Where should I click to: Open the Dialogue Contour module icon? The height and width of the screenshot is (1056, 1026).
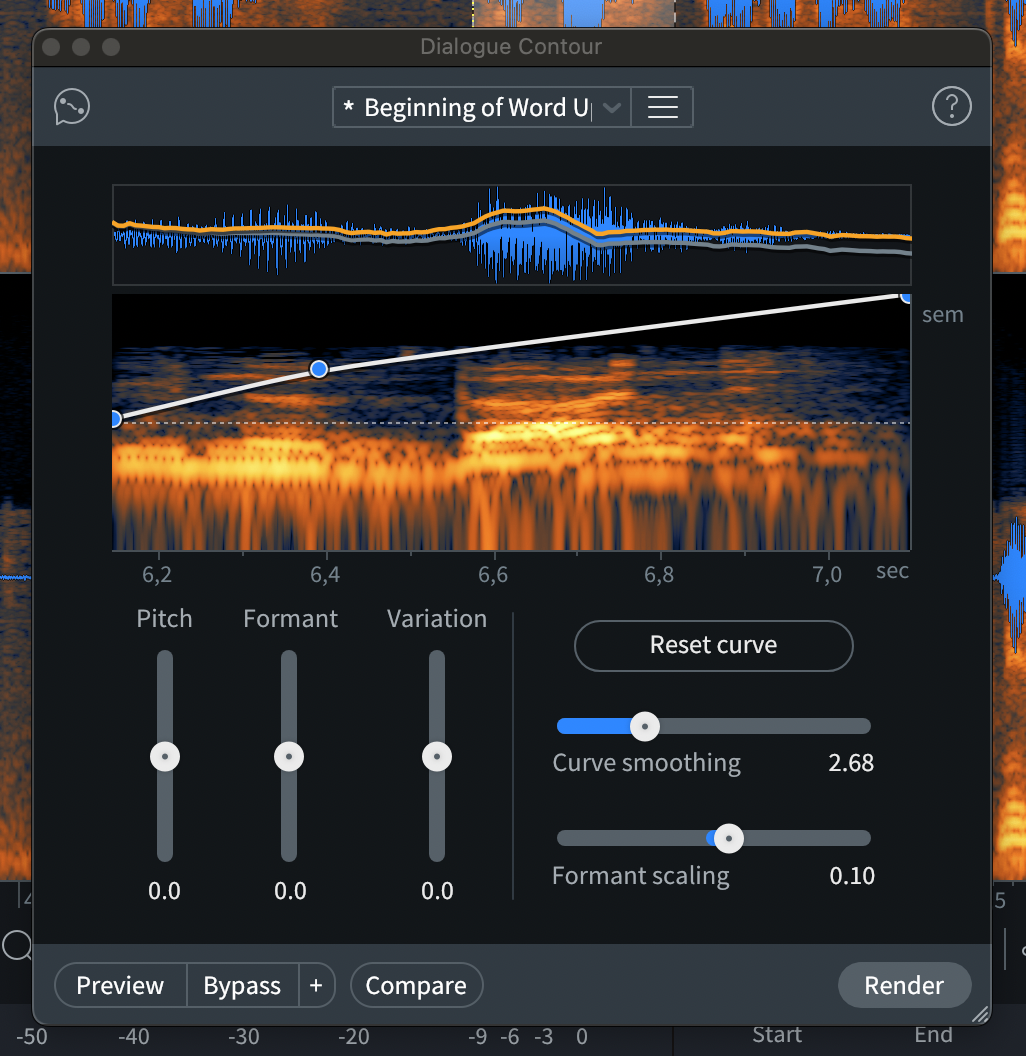[x=71, y=106]
